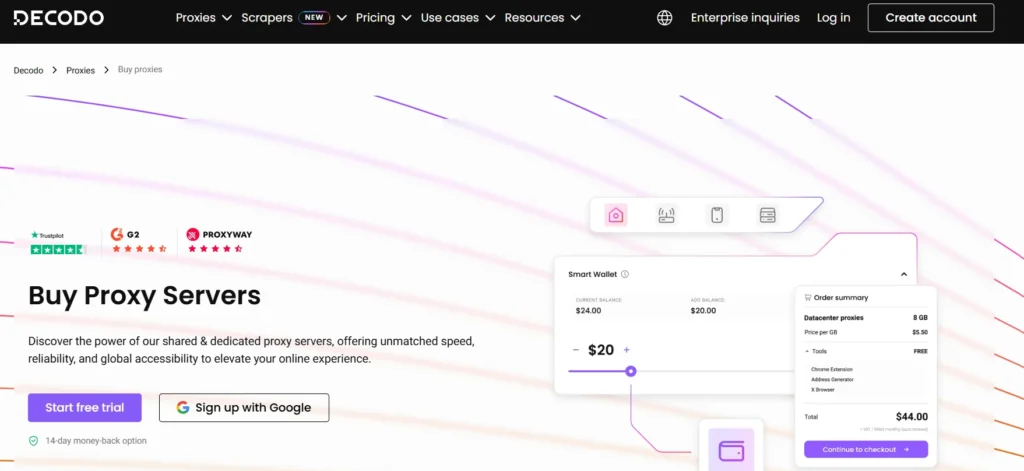Select the residential home proxy icon
Screen dimensions: 1024x471
(615, 215)
